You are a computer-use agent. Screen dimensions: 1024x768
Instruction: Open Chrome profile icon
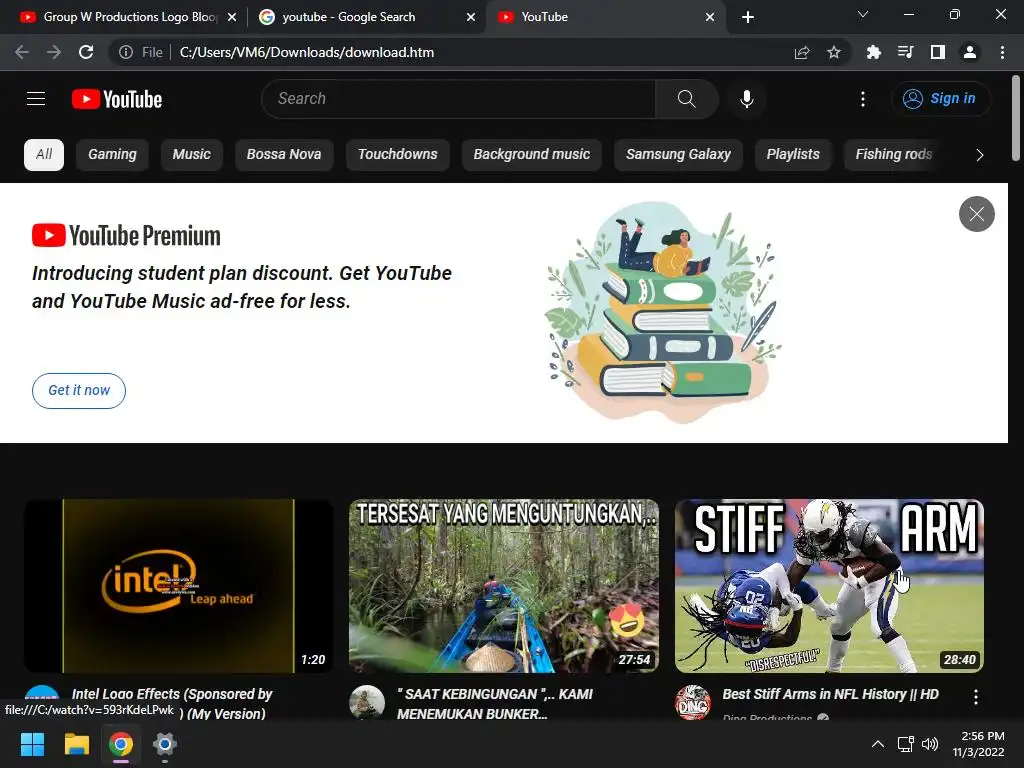(970, 52)
